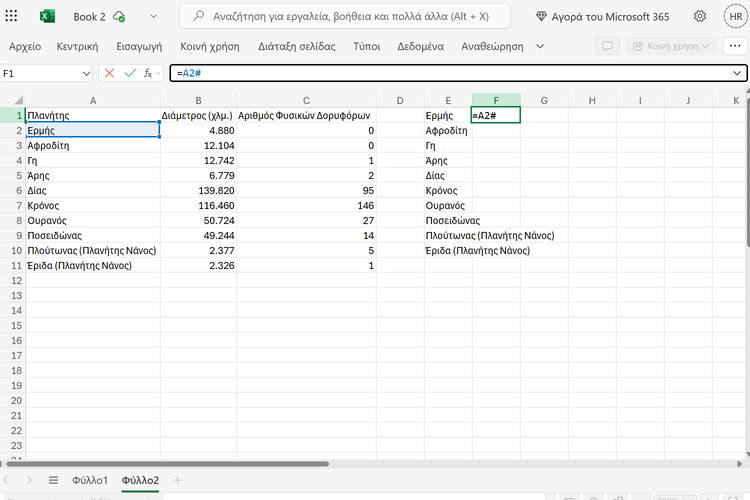Viewport: 750px width, 500px height.
Task: Click the insert function fx icon
Action: point(149,73)
